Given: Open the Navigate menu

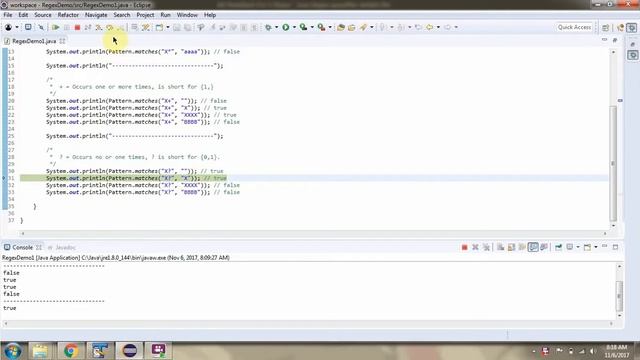Looking at the screenshot, I should 96,15.
